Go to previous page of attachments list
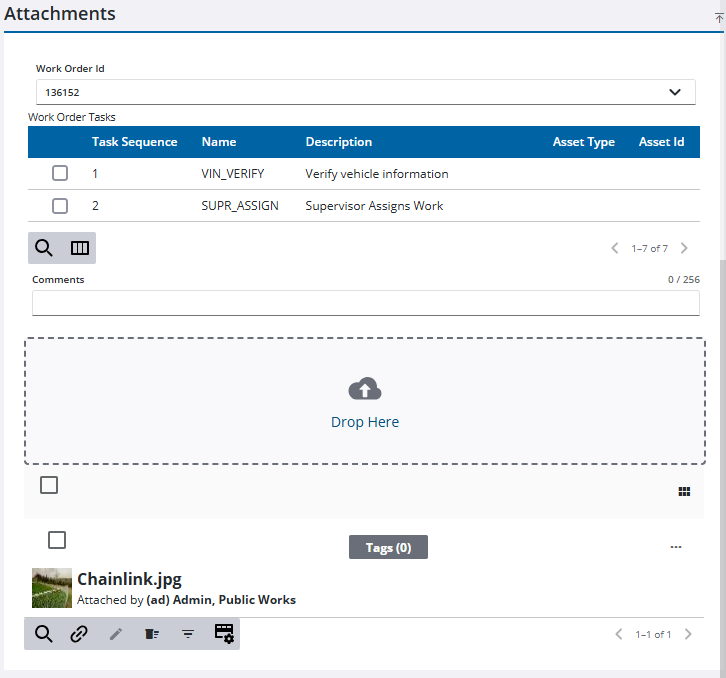 [x=619, y=634]
